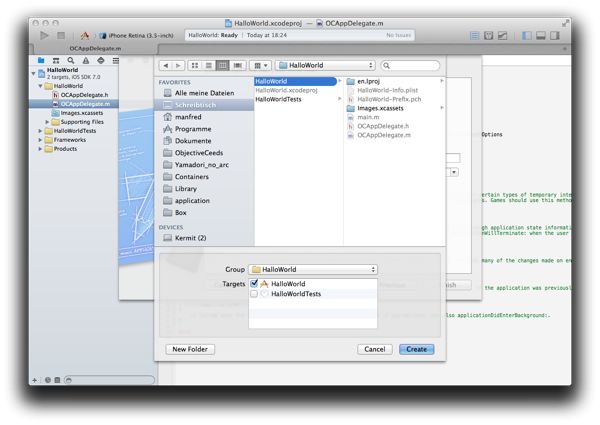Collapse the HalloWorld project root
Viewport: 600px width, 425px height.
(34, 73)
